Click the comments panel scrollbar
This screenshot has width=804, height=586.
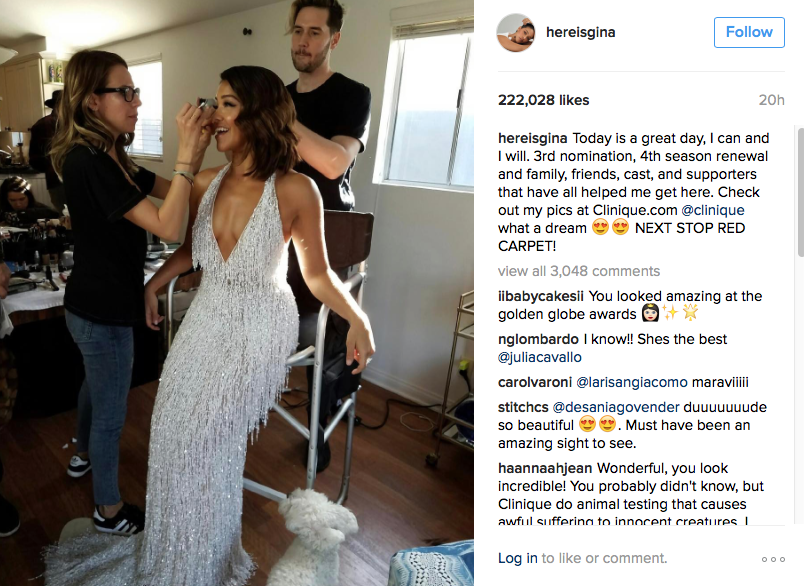pyautogui.click(x=800, y=192)
